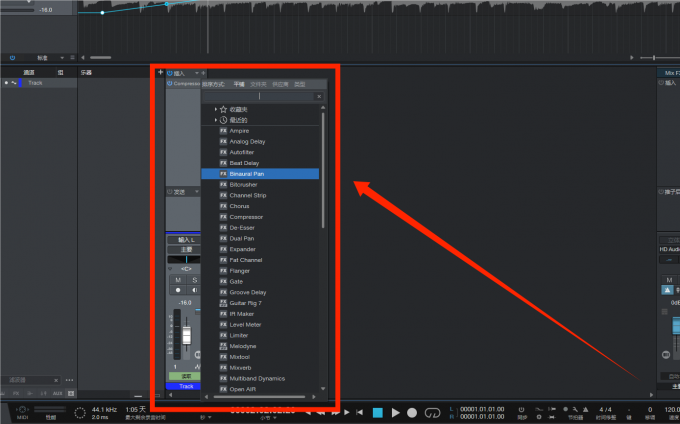
Task: Adjust the channel pan slider
Action: [x=184, y=259]
